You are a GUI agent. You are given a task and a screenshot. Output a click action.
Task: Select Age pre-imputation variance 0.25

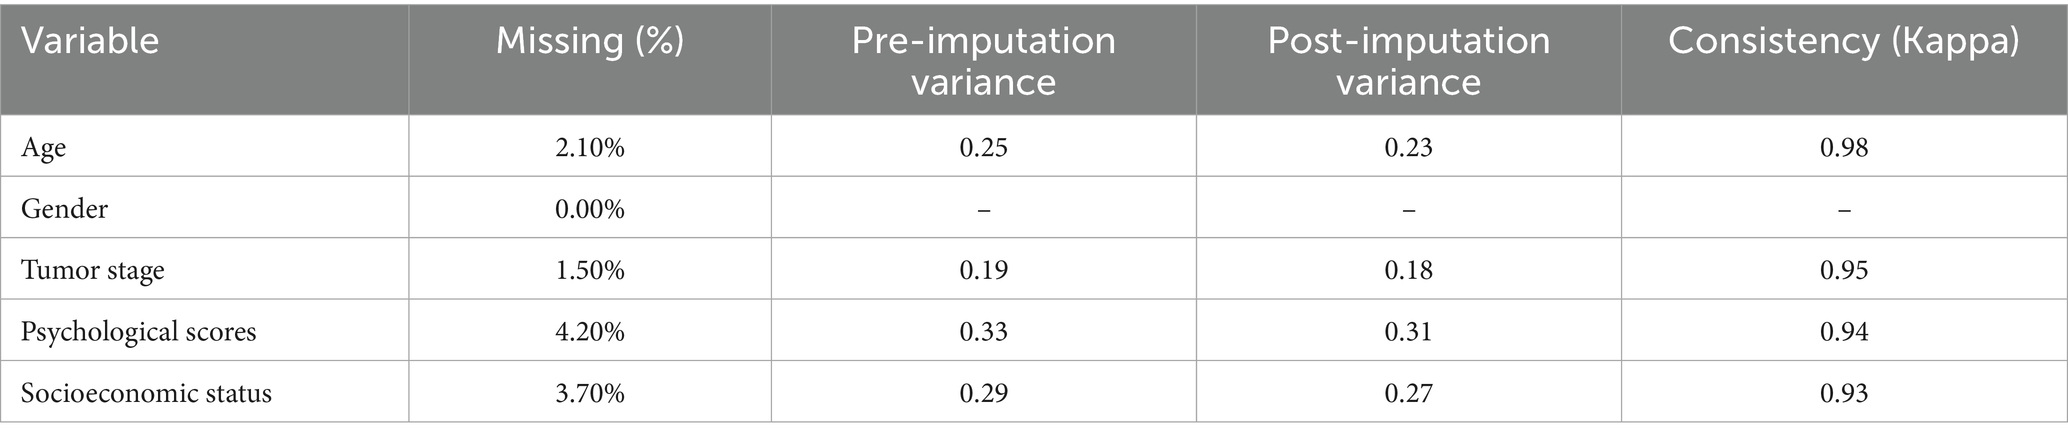983,148
